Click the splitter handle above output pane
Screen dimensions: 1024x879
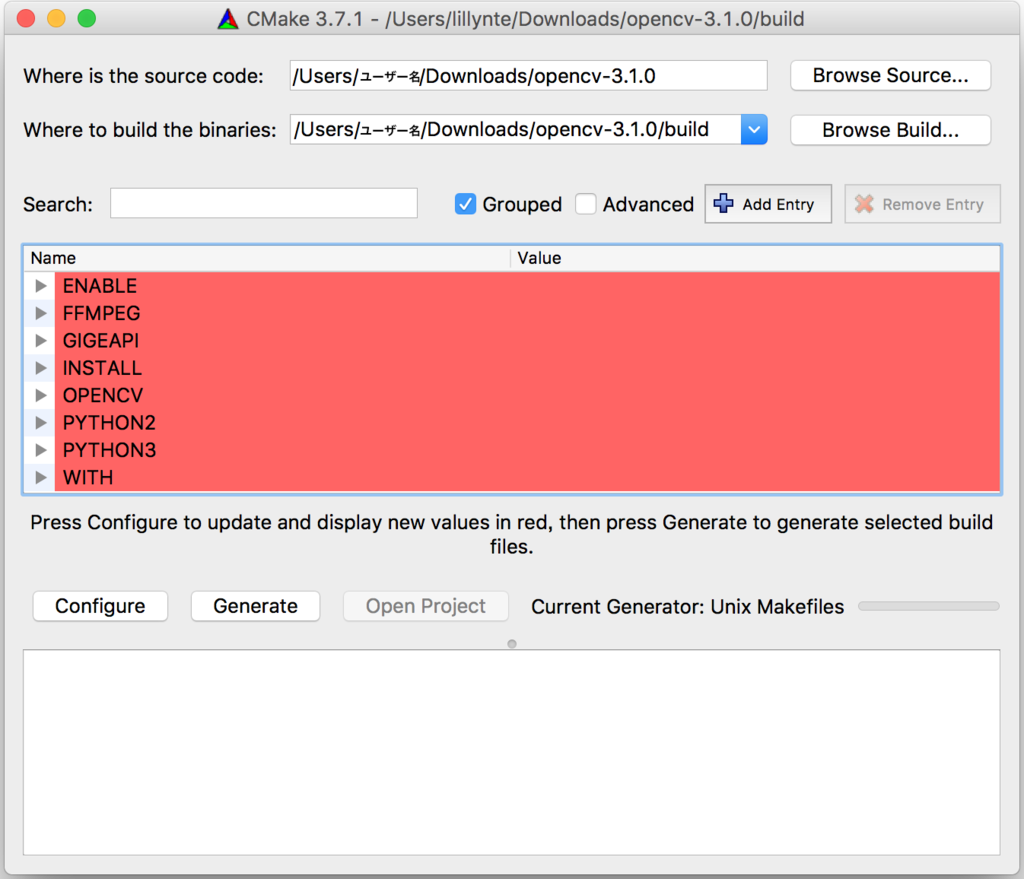512,644
